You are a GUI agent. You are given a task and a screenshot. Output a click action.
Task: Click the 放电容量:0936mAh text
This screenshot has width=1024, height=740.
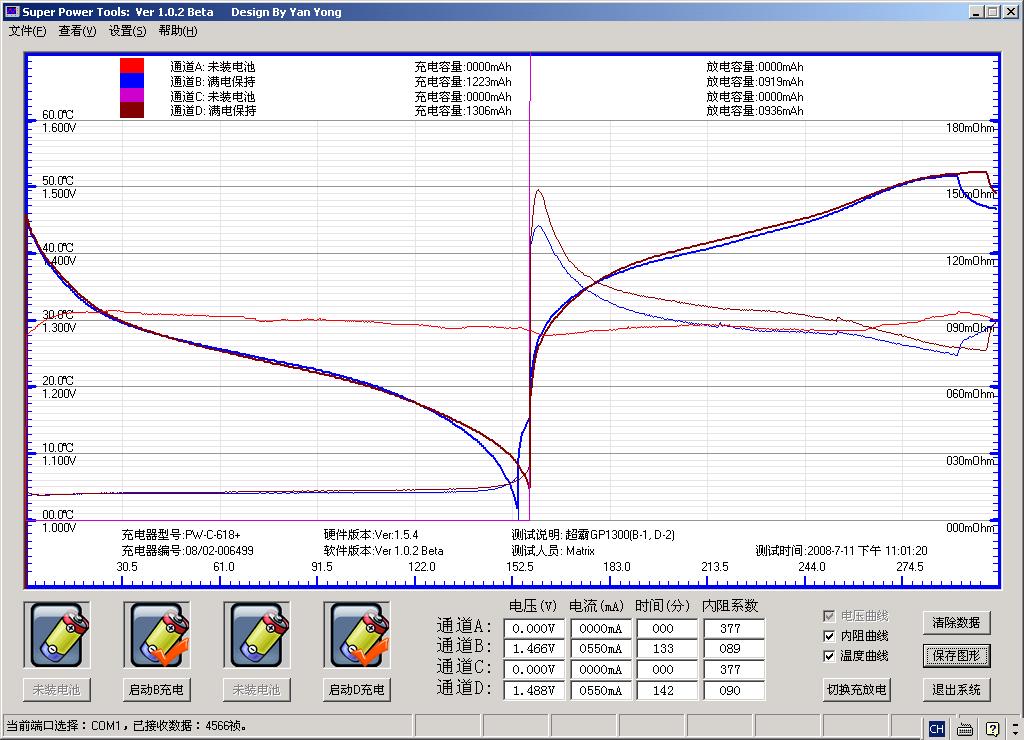pyautogui.click(x=755, y=110)
